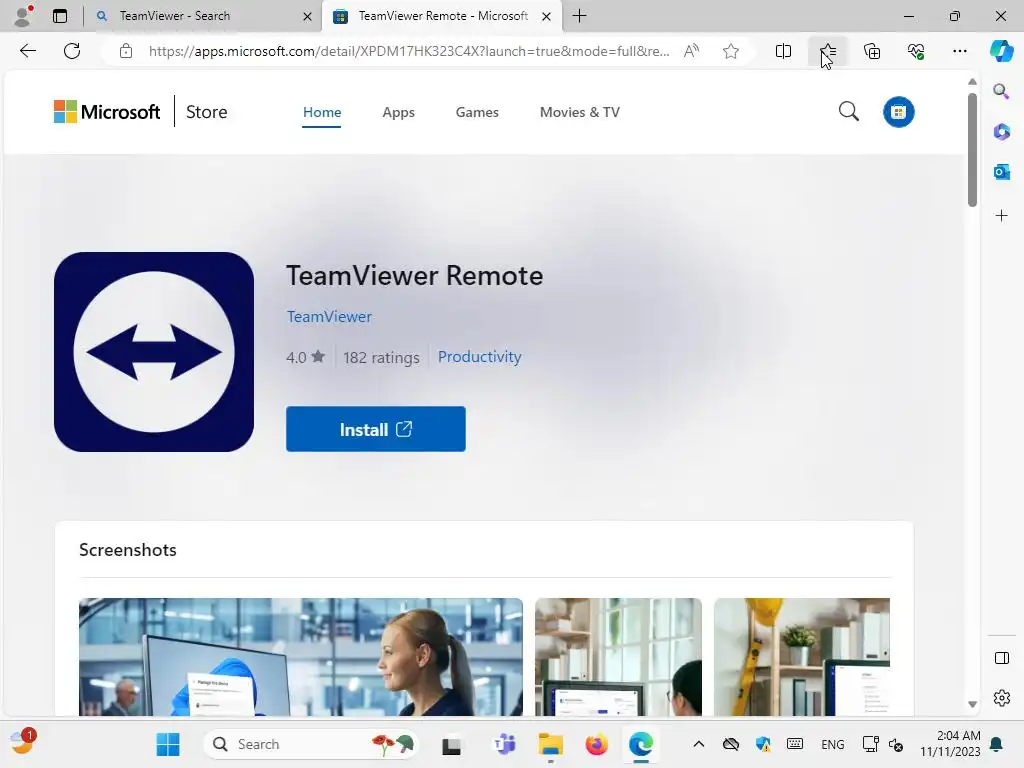The image size is (1024, 768).
Task: Open the notification bell
Action: (997, 744)
